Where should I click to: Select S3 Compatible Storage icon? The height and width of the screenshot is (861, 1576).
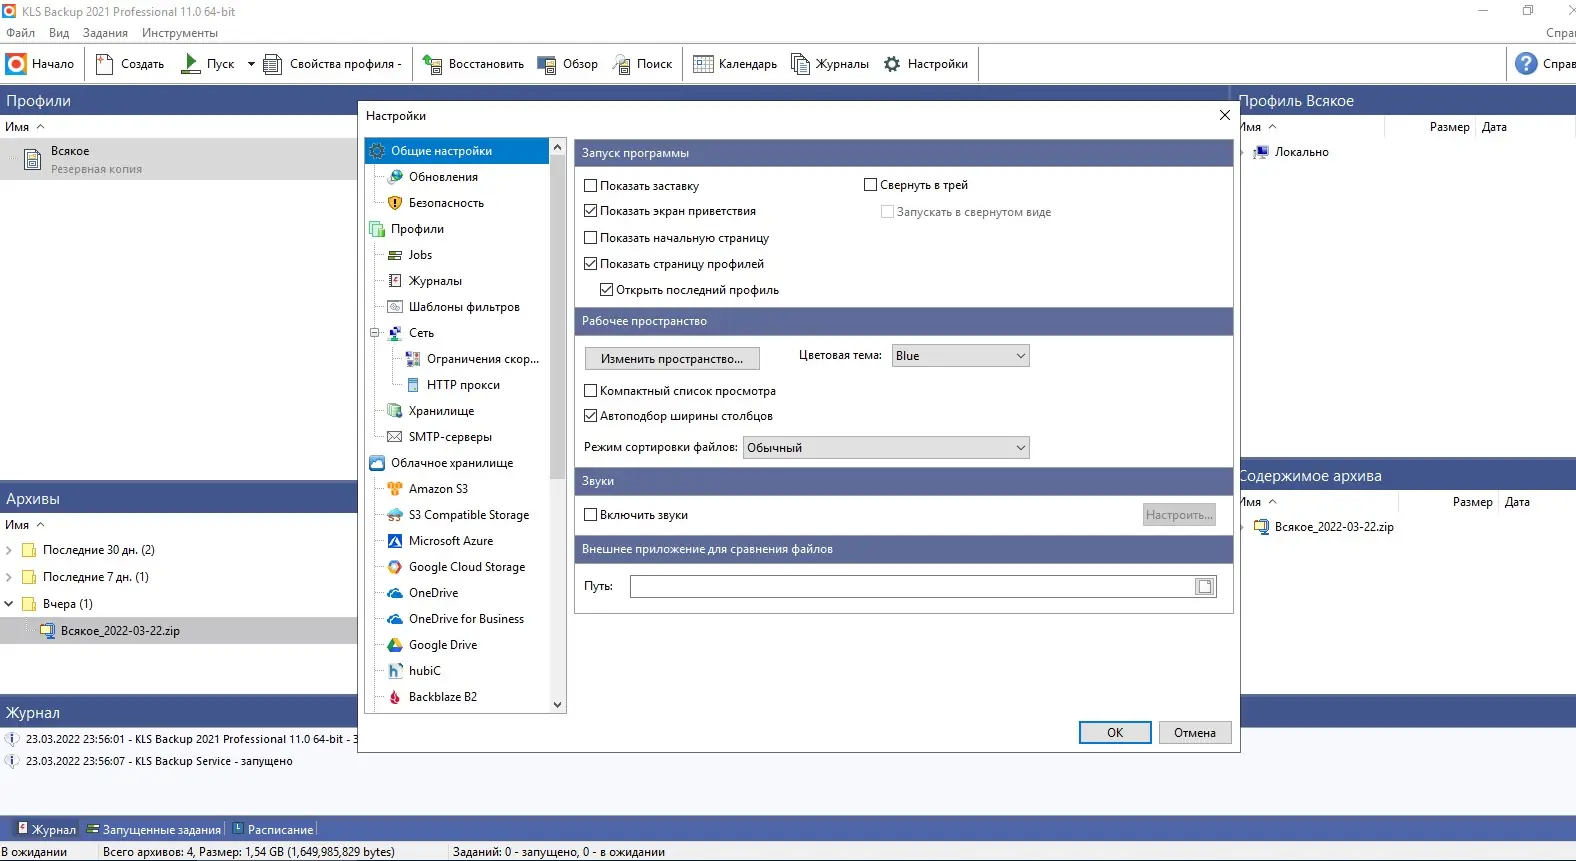tap(395, 515)
